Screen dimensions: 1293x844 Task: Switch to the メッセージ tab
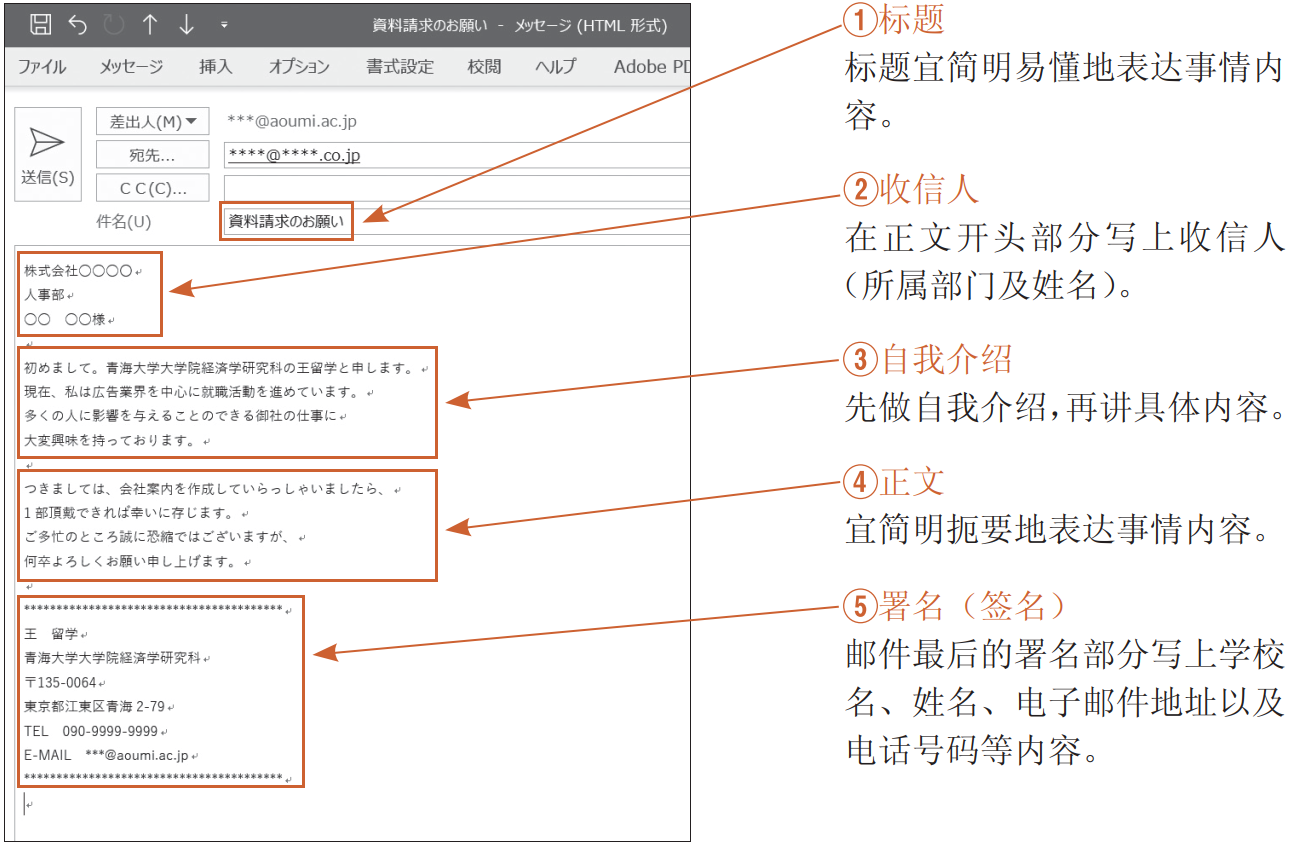pos(130,66)
